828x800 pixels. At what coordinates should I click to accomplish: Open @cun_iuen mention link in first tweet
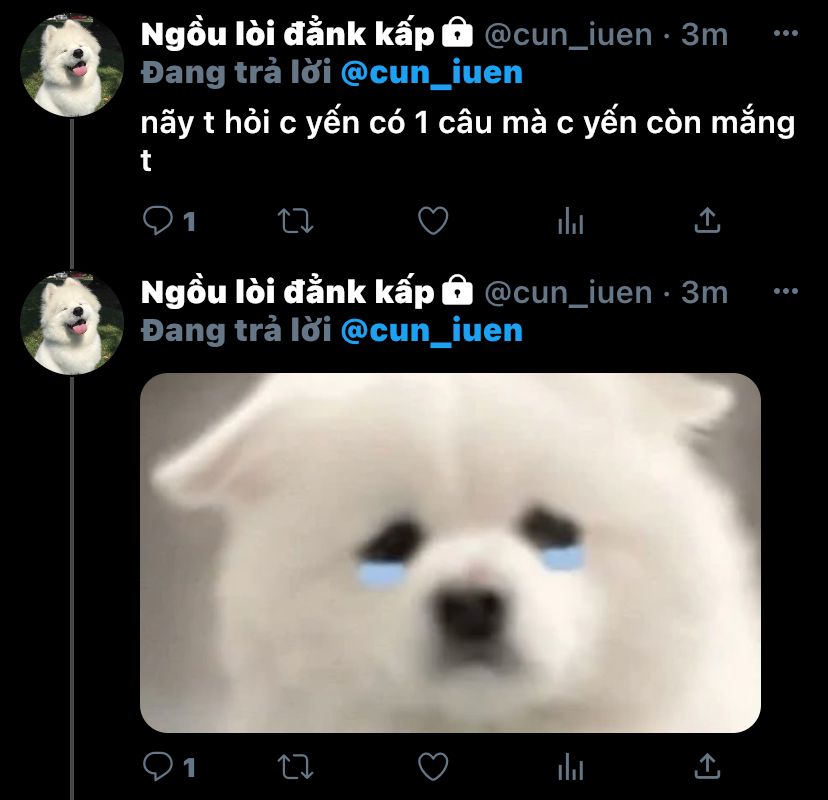432,73
